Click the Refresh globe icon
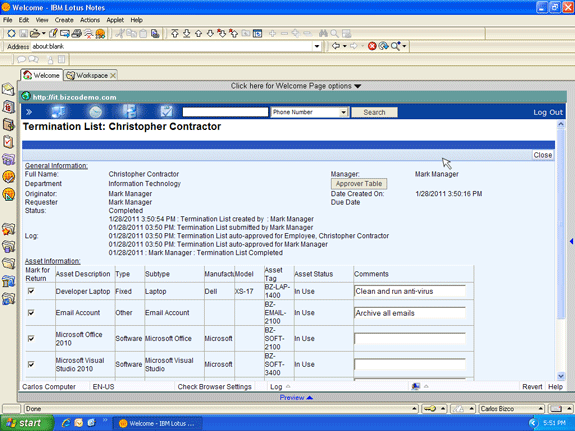 tap(384, 46)
